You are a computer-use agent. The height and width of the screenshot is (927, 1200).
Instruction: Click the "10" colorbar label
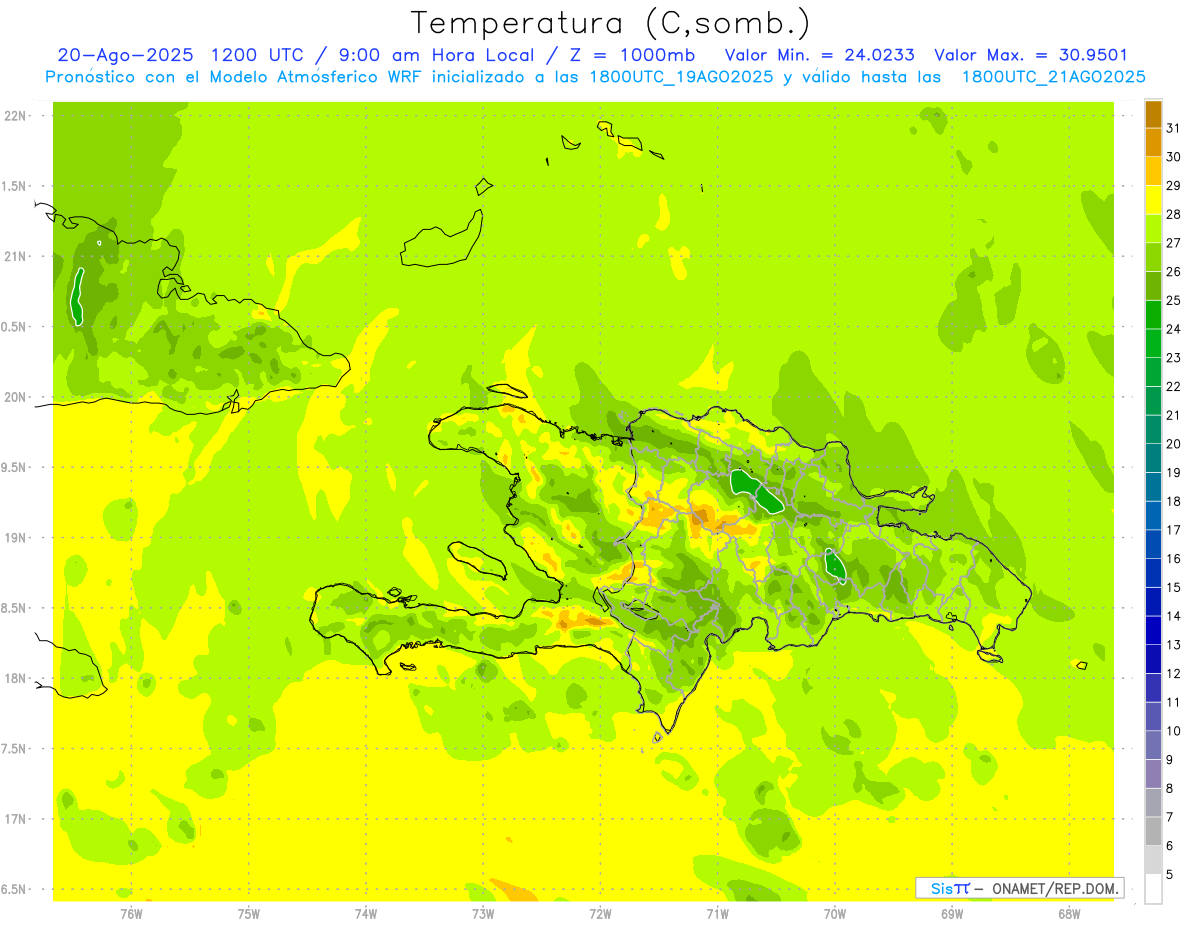point(1174,731)
